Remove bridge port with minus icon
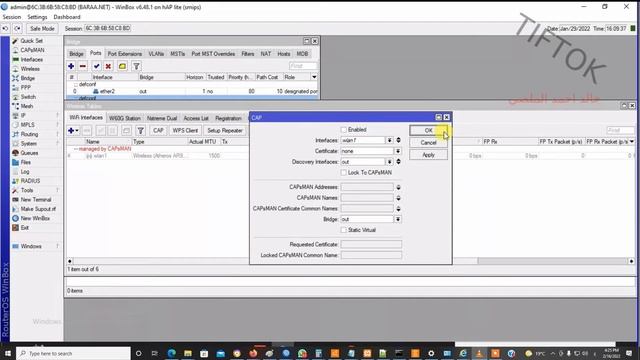The width and height of the screenshot is (640, 360). tap(83, 66)
